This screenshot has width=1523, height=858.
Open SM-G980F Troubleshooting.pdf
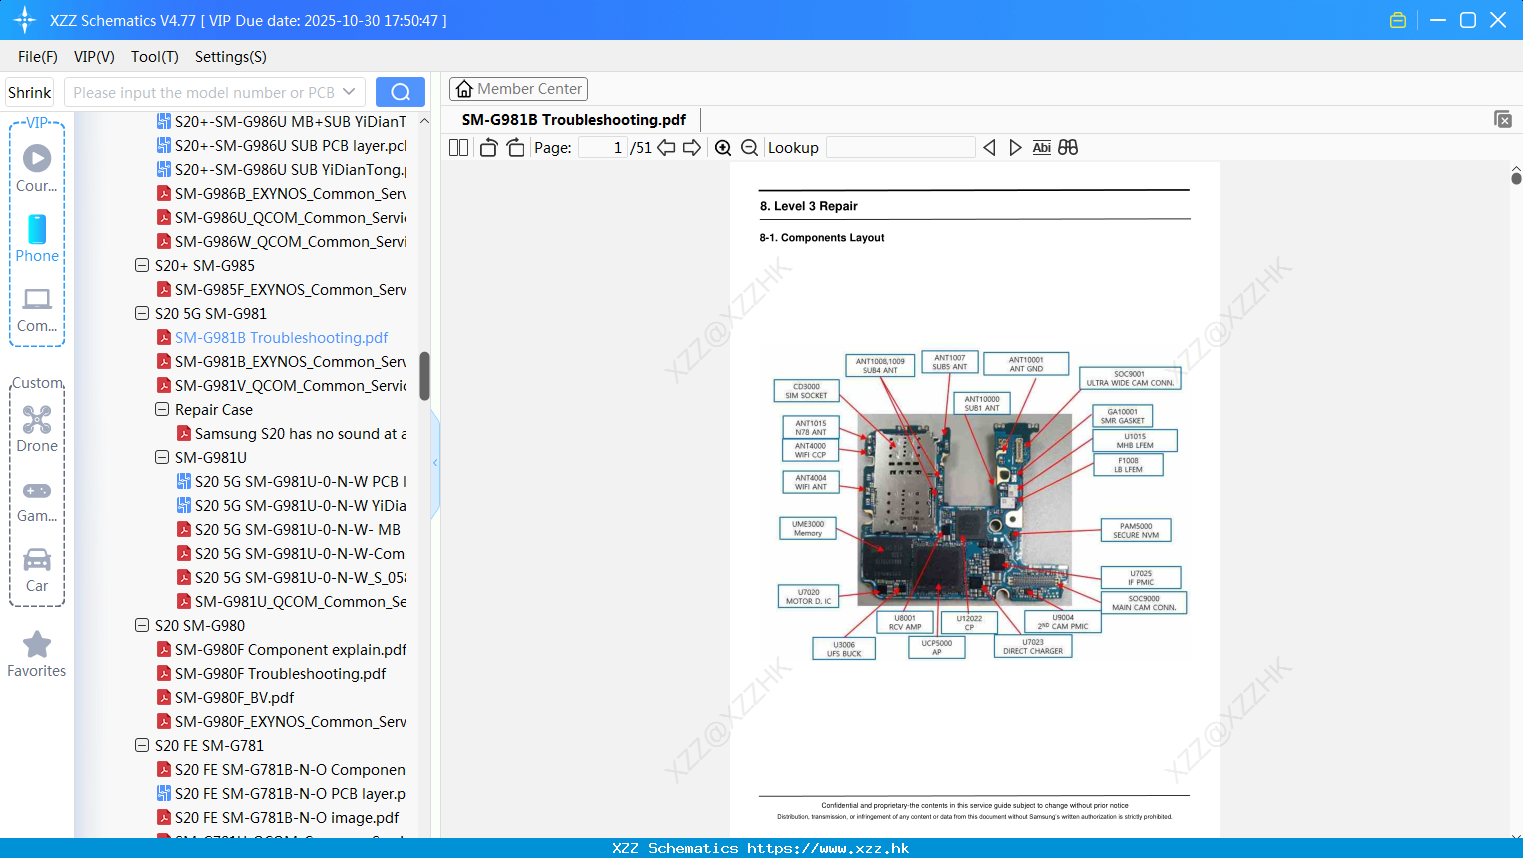click(282, 674)
